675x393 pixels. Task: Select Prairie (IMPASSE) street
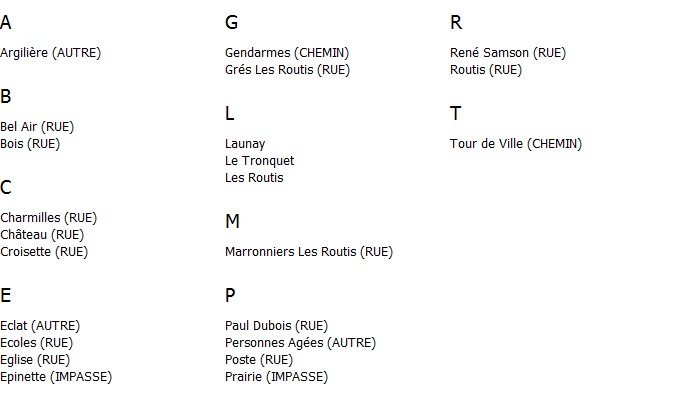(276, 377)
